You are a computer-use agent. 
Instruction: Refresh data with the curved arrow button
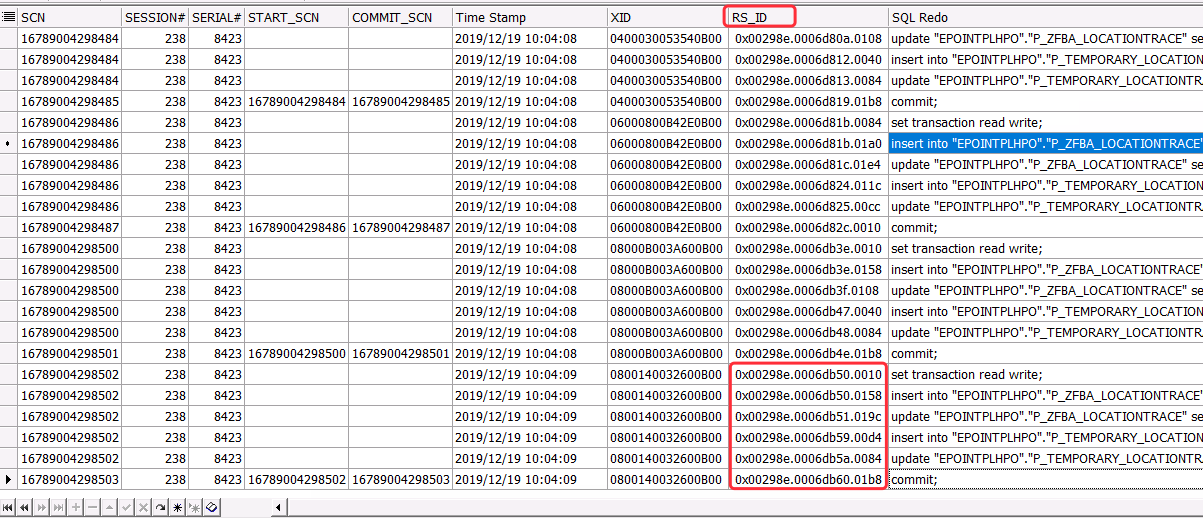[160, 507]
